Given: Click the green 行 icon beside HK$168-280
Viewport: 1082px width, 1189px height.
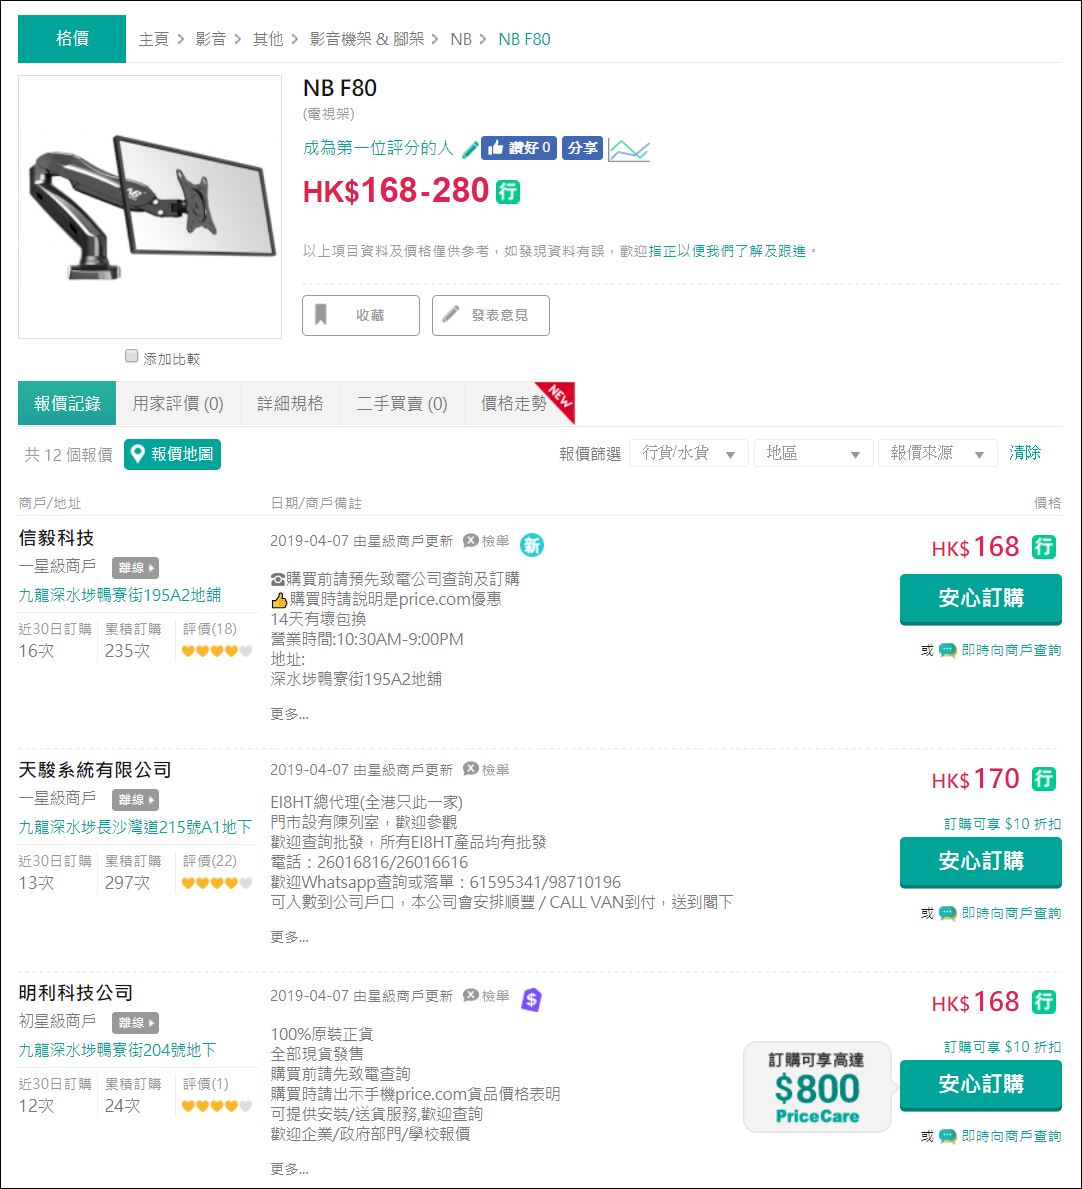Looking at the screenshot, I should tap(508, 191).
